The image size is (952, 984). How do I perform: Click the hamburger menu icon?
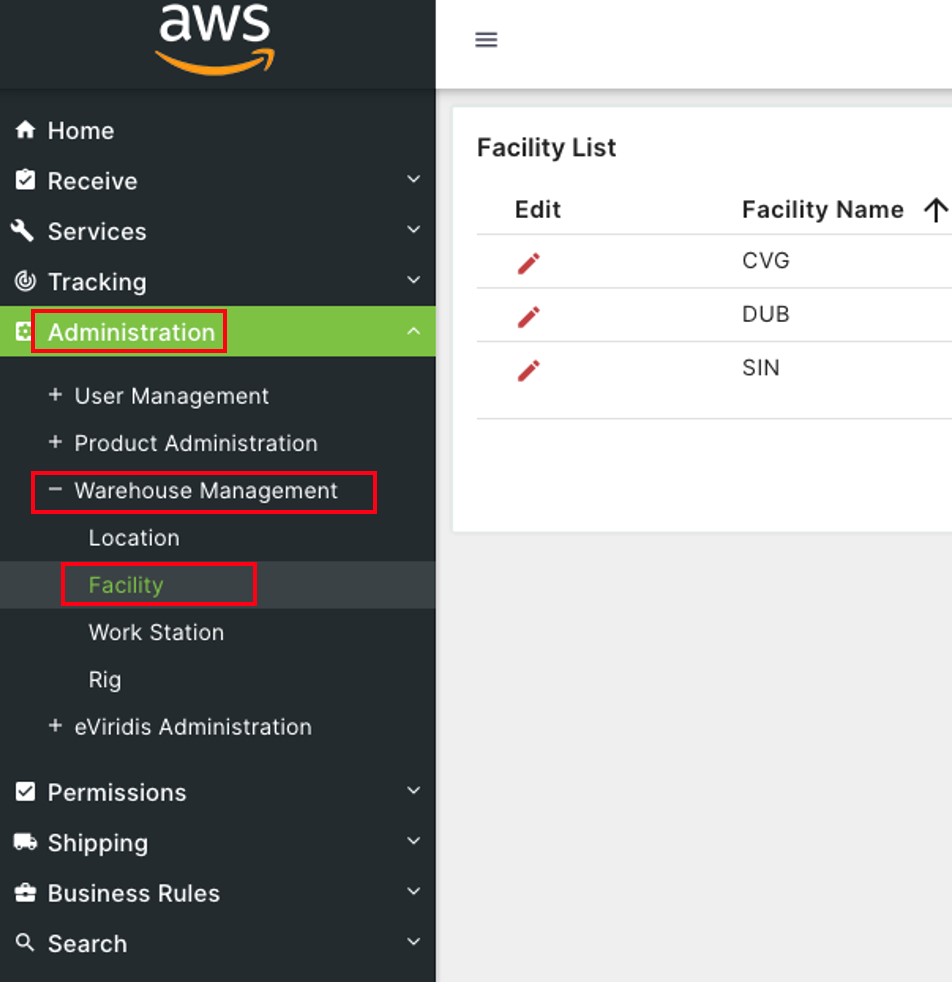point(486,40)
